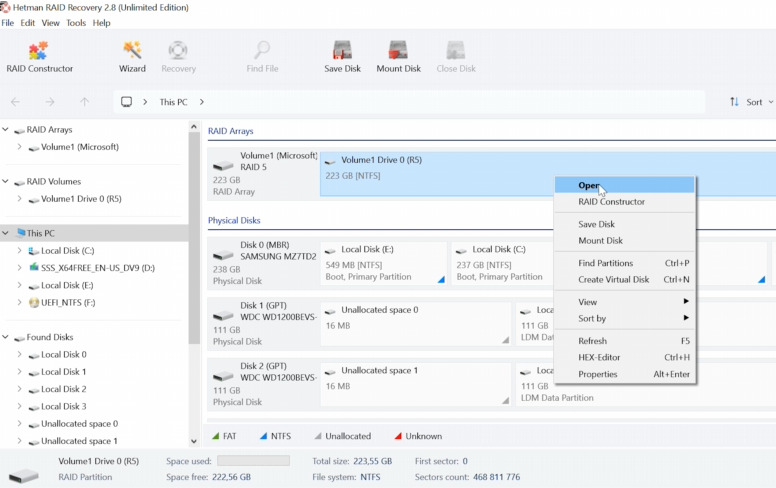
Task: Open the Help menu
Action: tap(101, 23)
